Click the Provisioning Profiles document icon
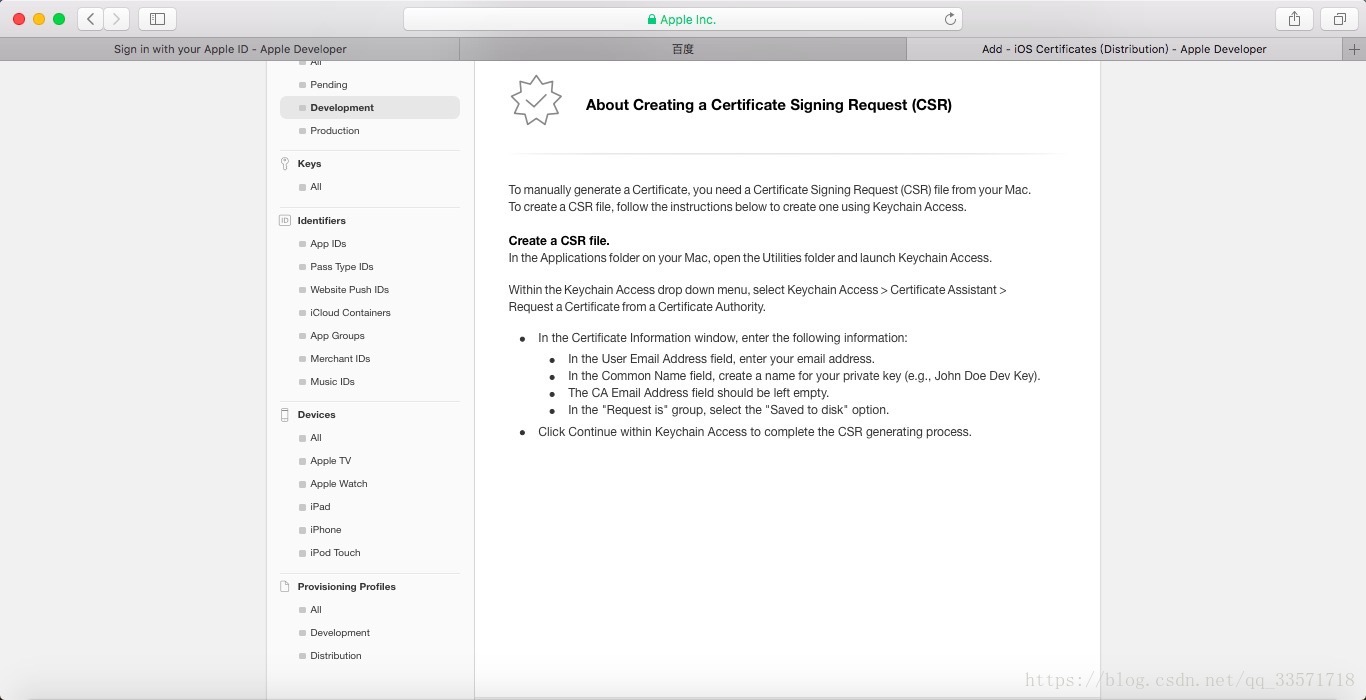The height and width of the screenshot is (700, 1366). click(x=285, y=587)
